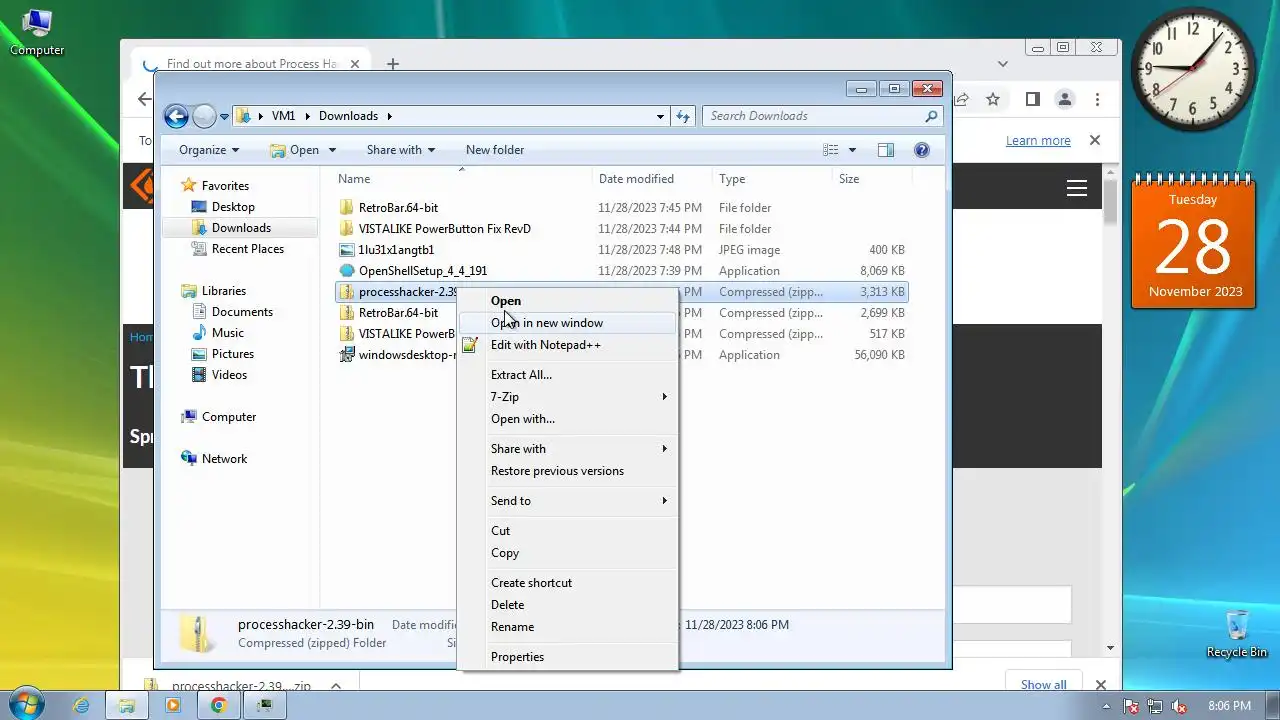
Task: Select the OpenShellSetup_4_4_191 application icon
Action: tap(347, 271)
